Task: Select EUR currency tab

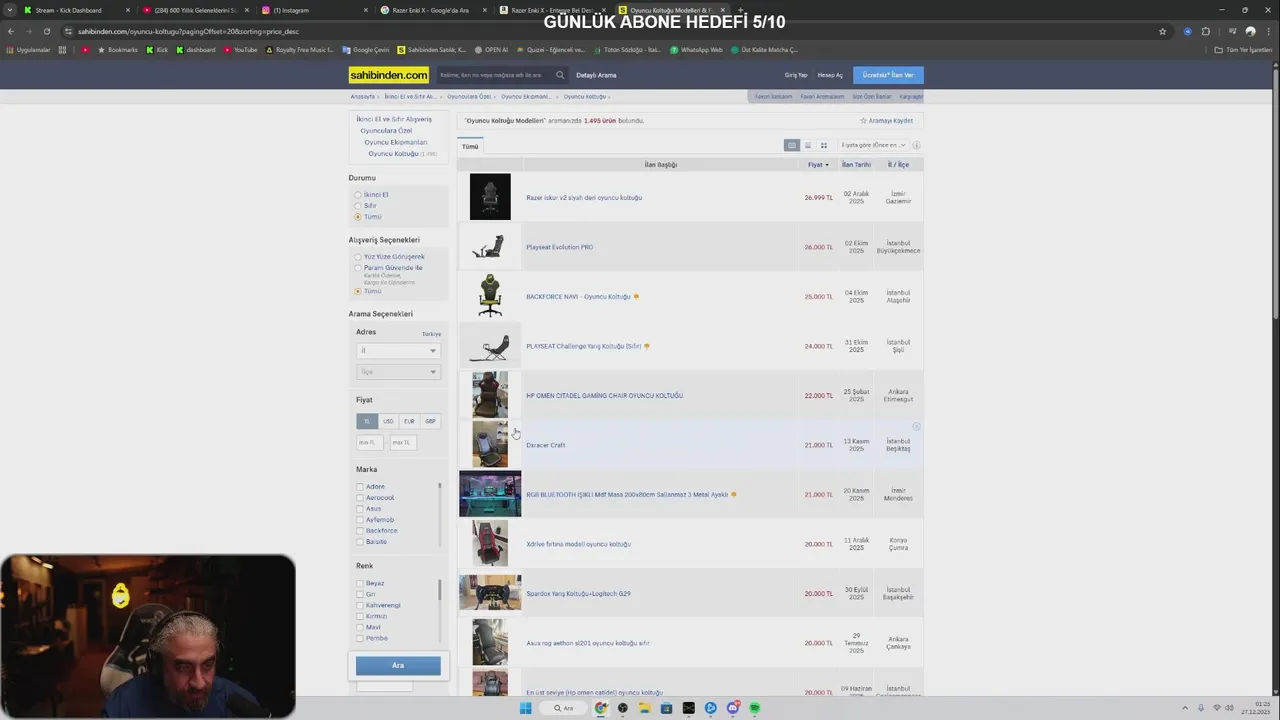Action: pos(409,421)
